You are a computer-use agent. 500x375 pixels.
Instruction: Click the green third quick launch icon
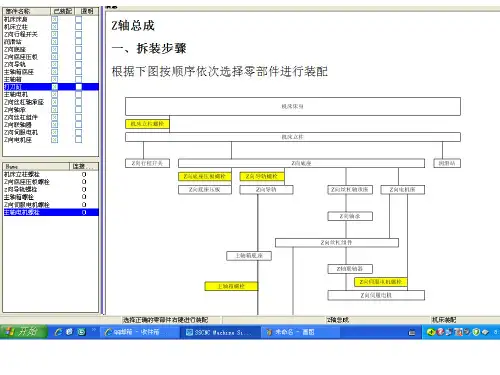82,332
